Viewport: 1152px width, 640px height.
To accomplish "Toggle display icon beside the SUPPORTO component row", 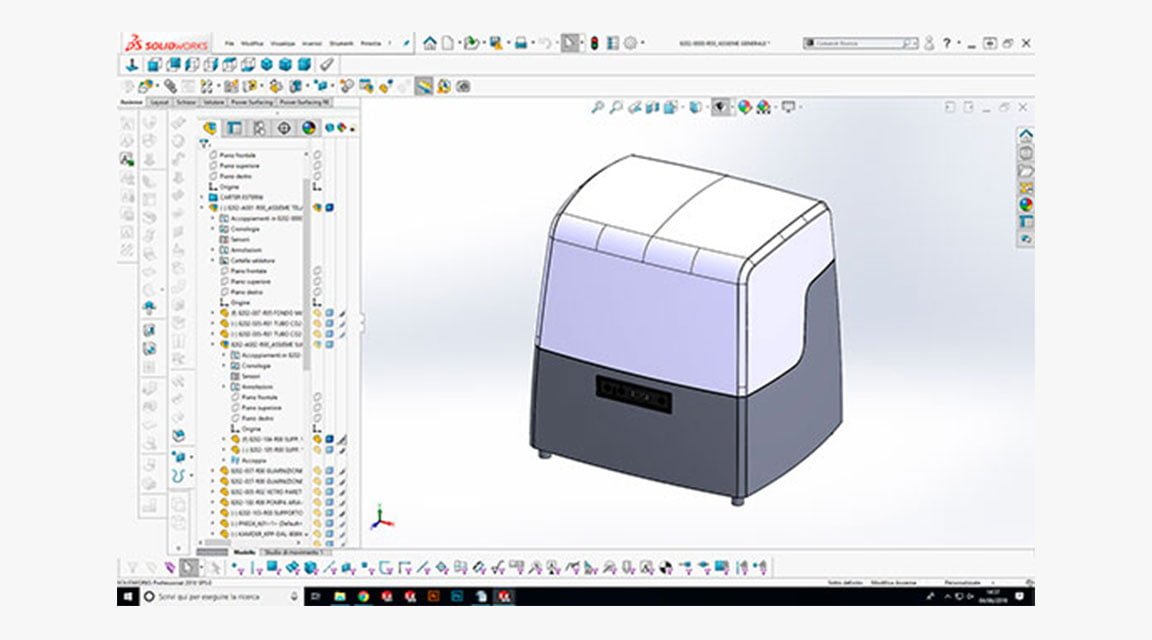I will coord(330,513).
